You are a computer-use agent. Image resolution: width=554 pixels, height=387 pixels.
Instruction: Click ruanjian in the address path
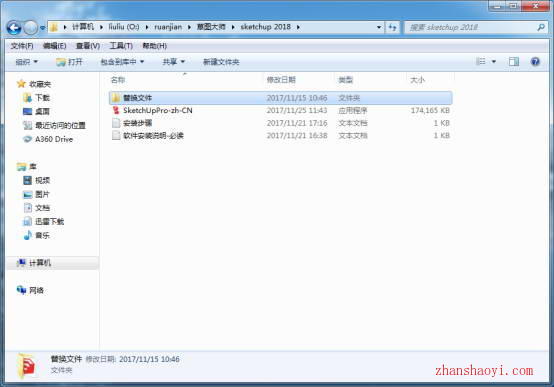click(168, 27)
